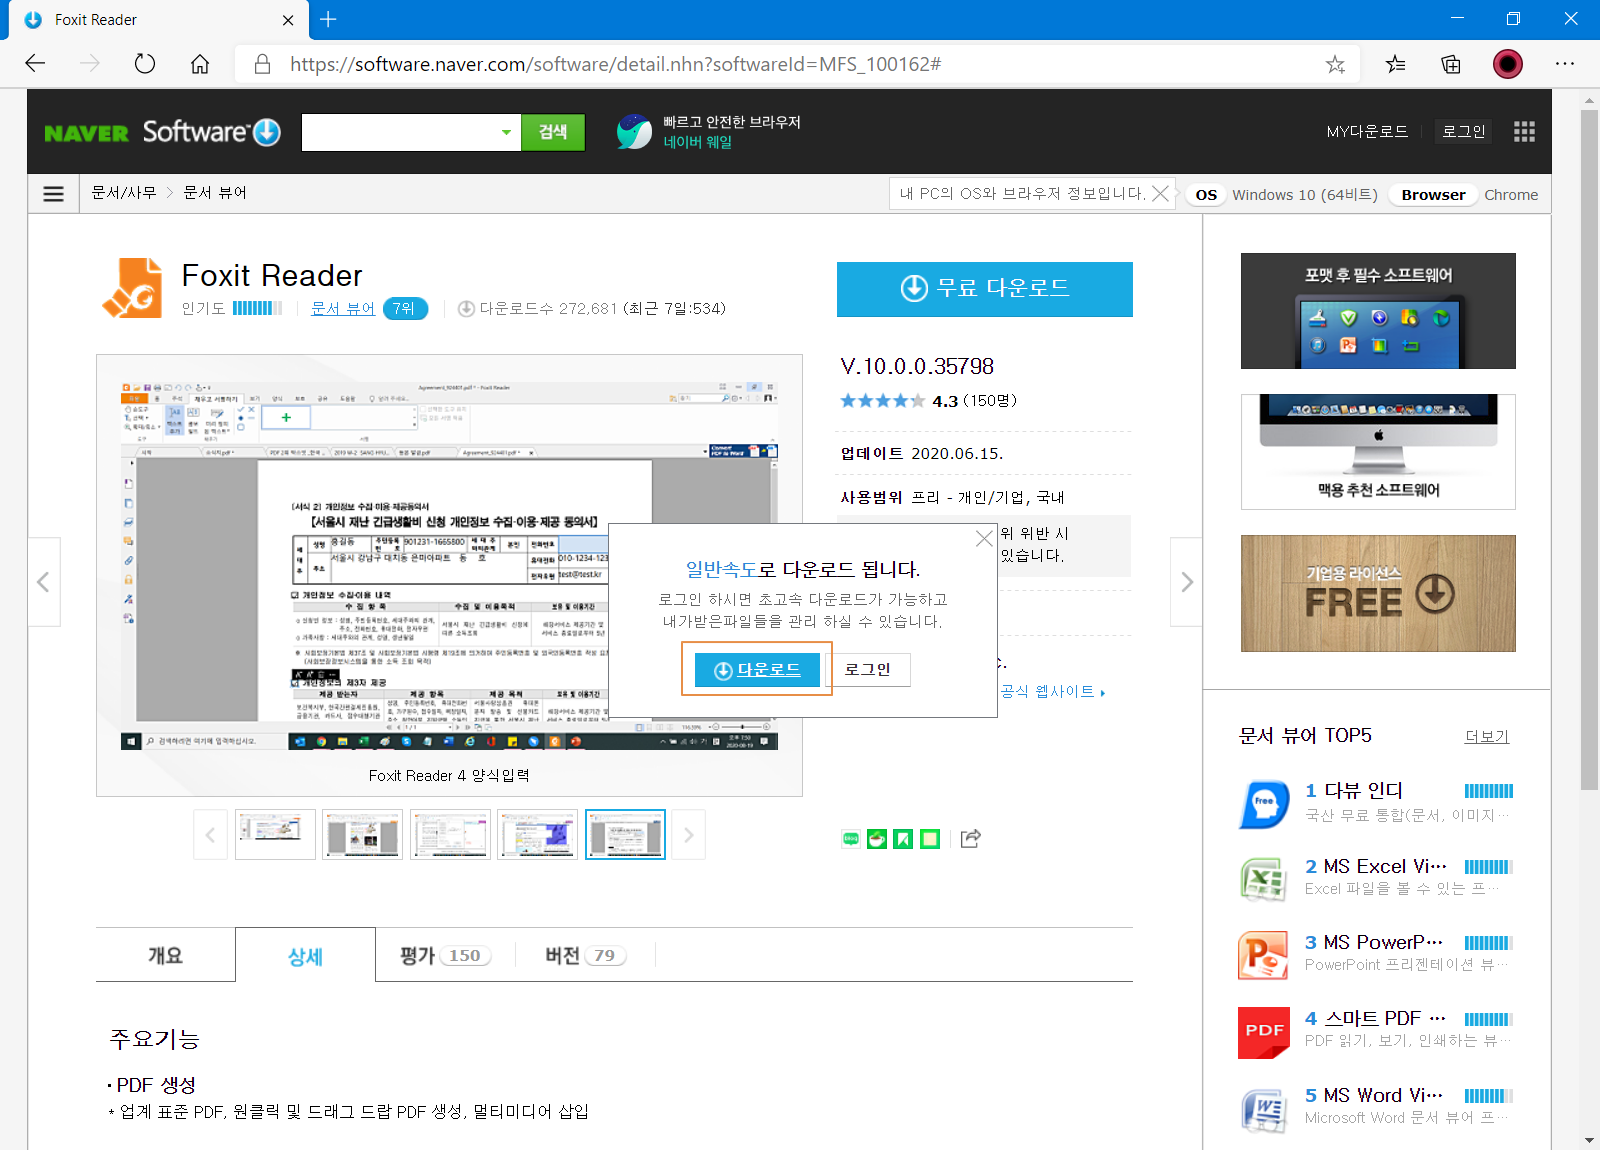
Task: Click the green 검색 search button
Action: (x=553, y=132)
